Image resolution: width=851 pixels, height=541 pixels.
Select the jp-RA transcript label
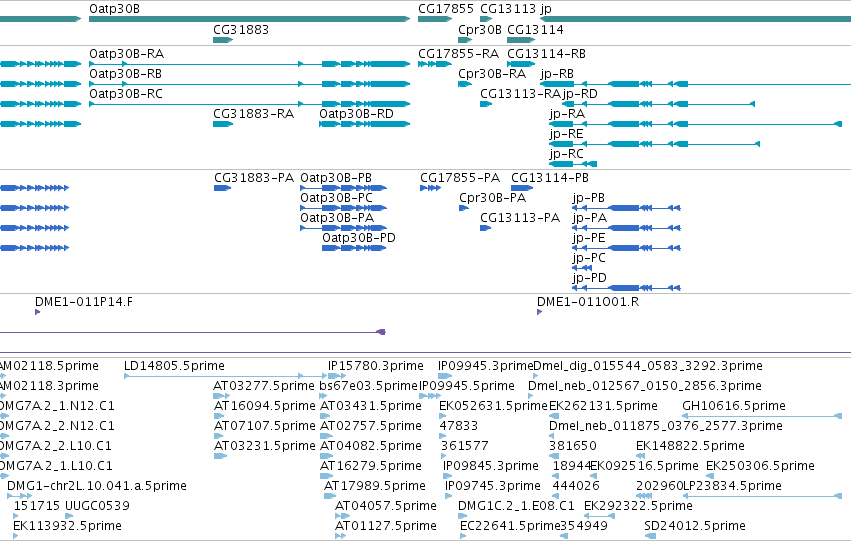[x=567, y=114]
